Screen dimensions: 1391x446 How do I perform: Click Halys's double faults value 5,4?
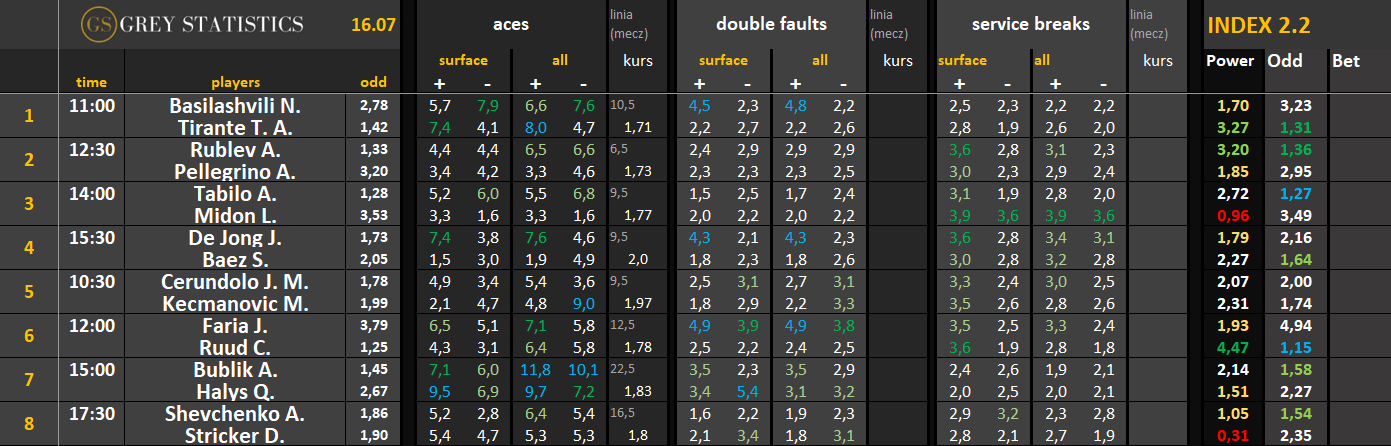[747, 391]
